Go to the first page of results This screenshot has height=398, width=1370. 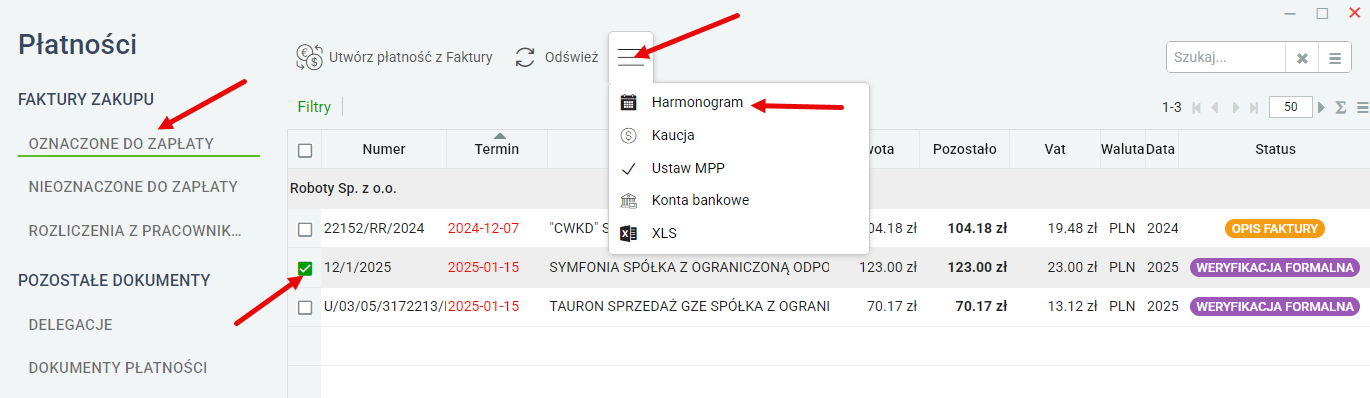1197,107
